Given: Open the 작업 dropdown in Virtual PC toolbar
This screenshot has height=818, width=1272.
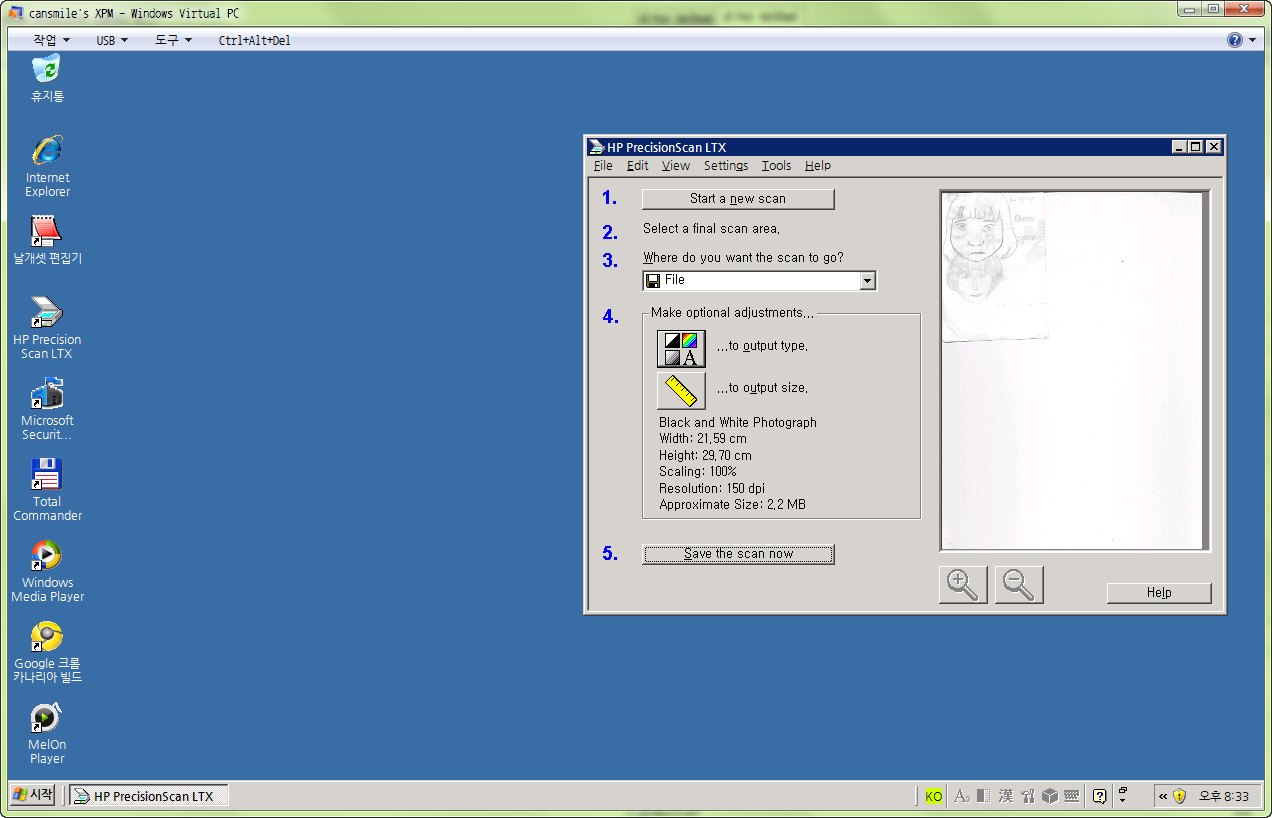Looking at the screenshot, I should pyautogui.click(x=52, y=40).
